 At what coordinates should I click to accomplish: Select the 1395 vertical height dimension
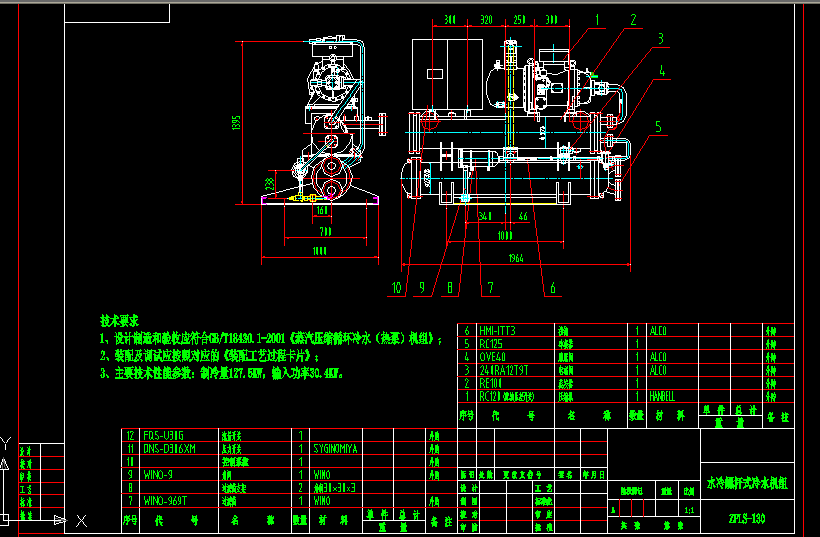[236, 123]
